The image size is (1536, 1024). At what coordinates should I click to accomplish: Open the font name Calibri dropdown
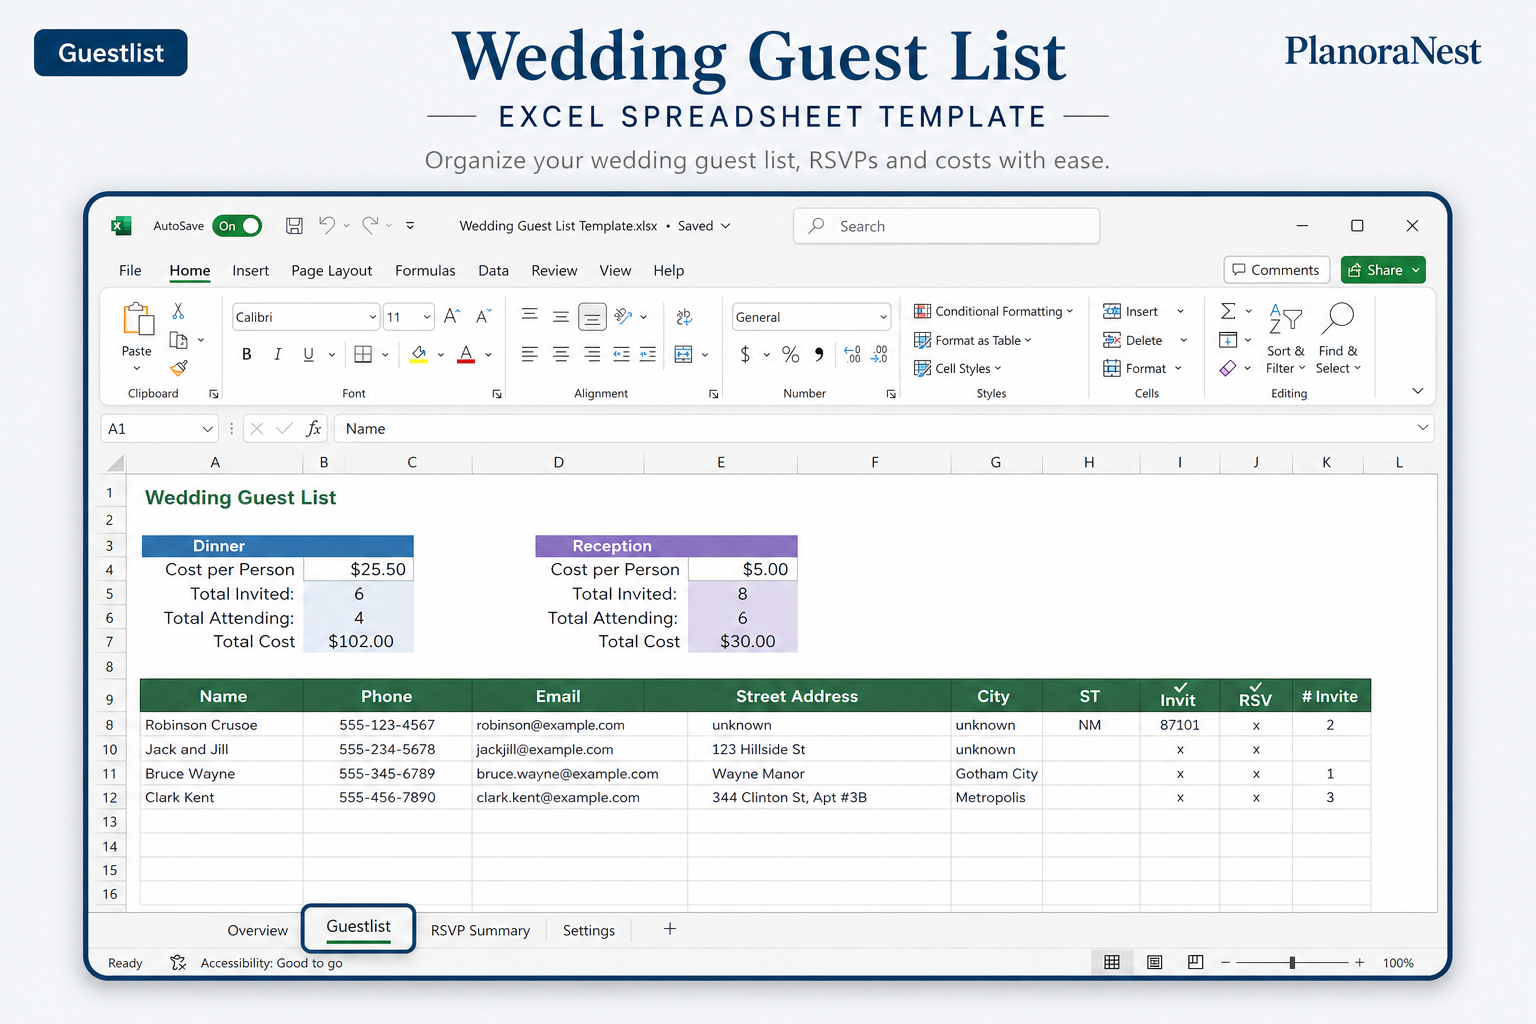pyautogui.click(x=372, y=317)
